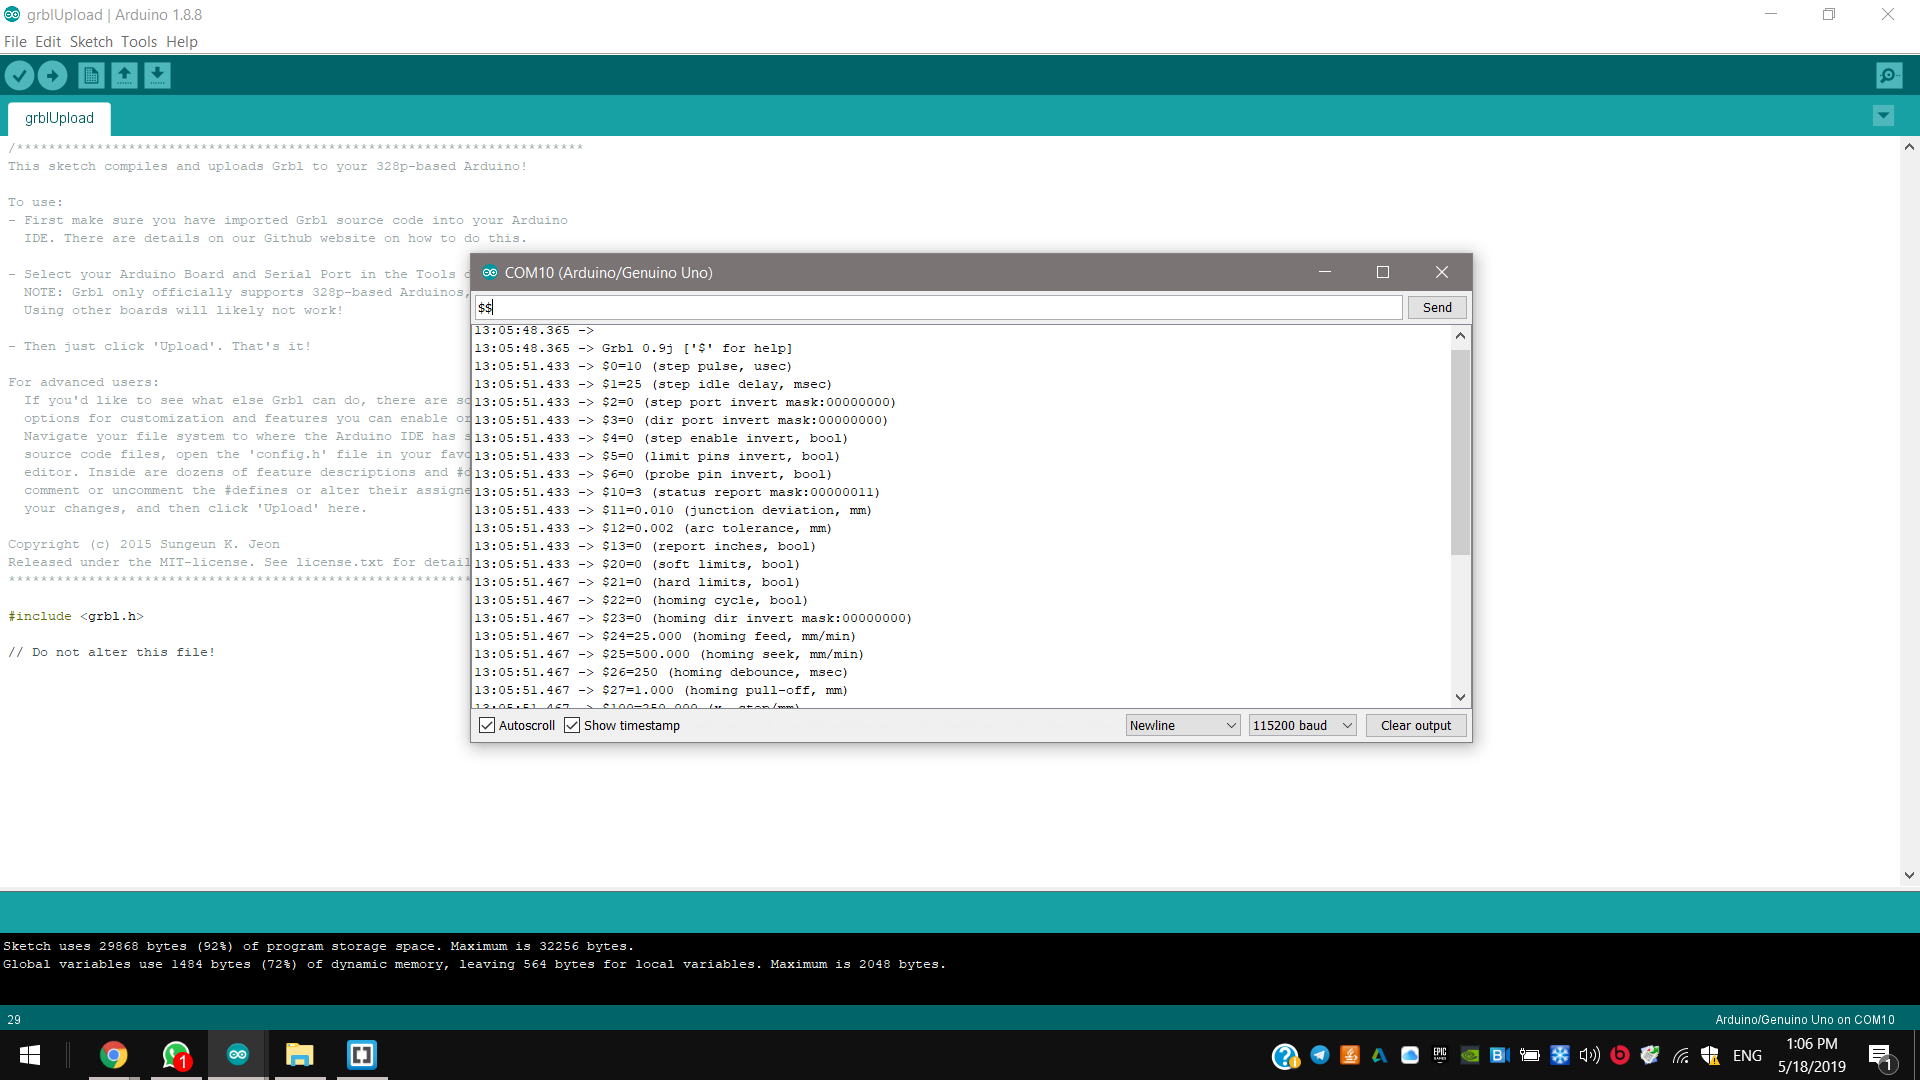Click the Upload arrow icon
The image size is (1920, 1080).
tap(52, 75)
